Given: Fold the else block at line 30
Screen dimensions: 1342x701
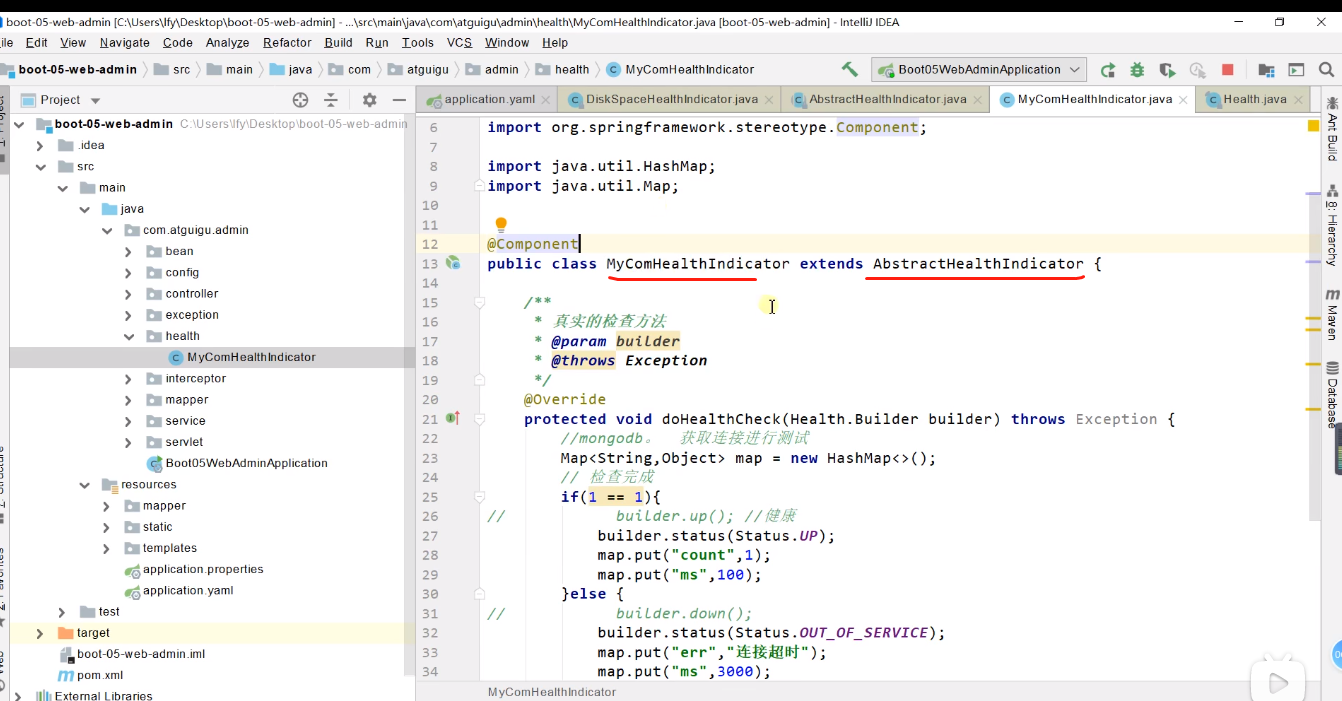Looking at the screenshot, I should pyautogui.click(x=479, y=594).
